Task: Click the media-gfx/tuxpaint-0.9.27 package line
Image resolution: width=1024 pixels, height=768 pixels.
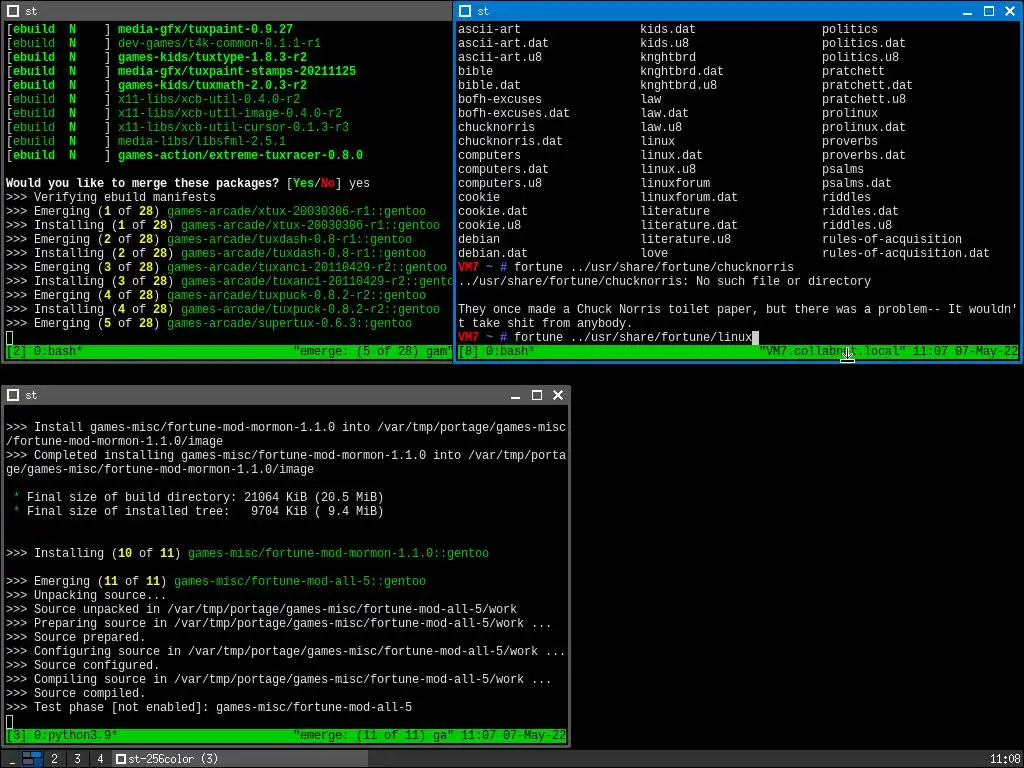Action: coord(205,29)
